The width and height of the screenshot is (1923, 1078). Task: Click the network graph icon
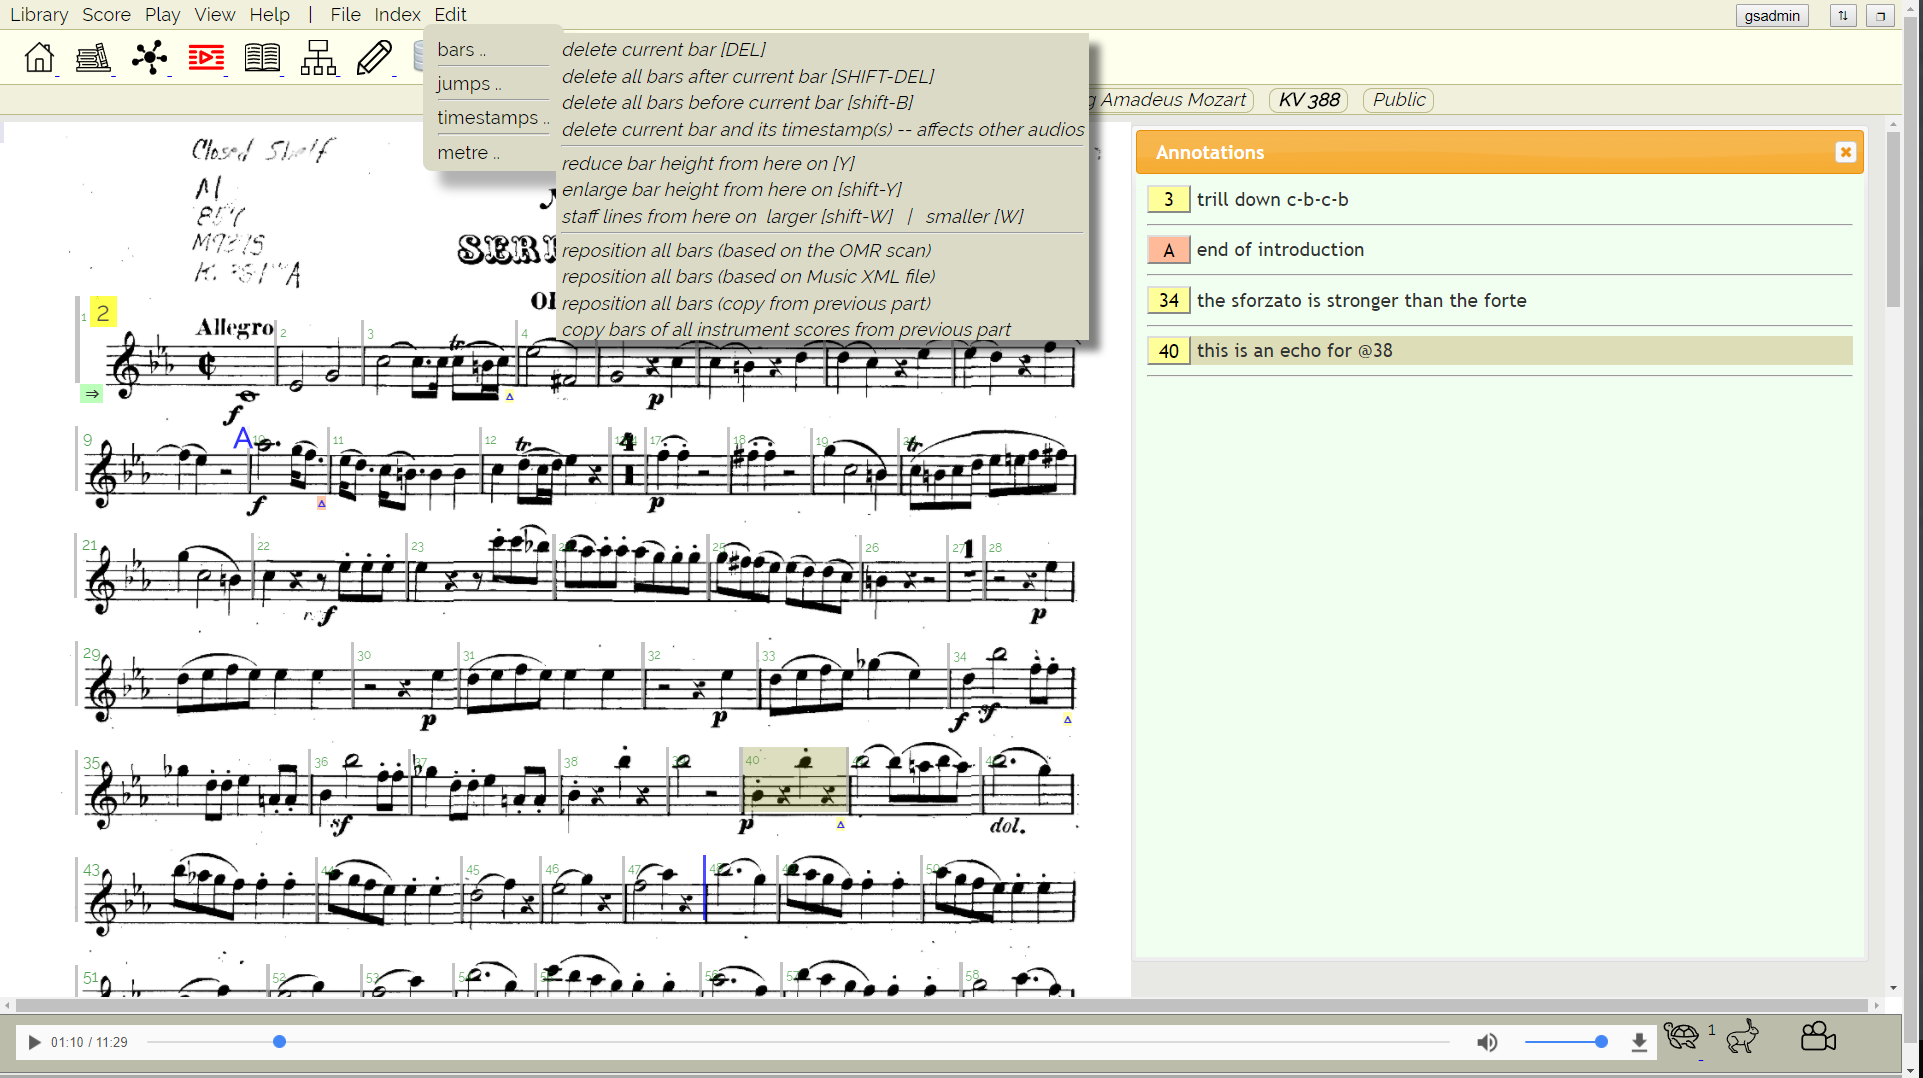[149, 58]
